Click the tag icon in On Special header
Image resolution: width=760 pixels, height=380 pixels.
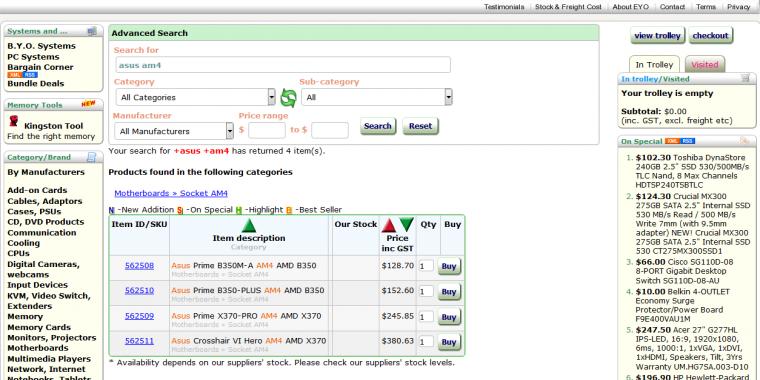(745, 141)
